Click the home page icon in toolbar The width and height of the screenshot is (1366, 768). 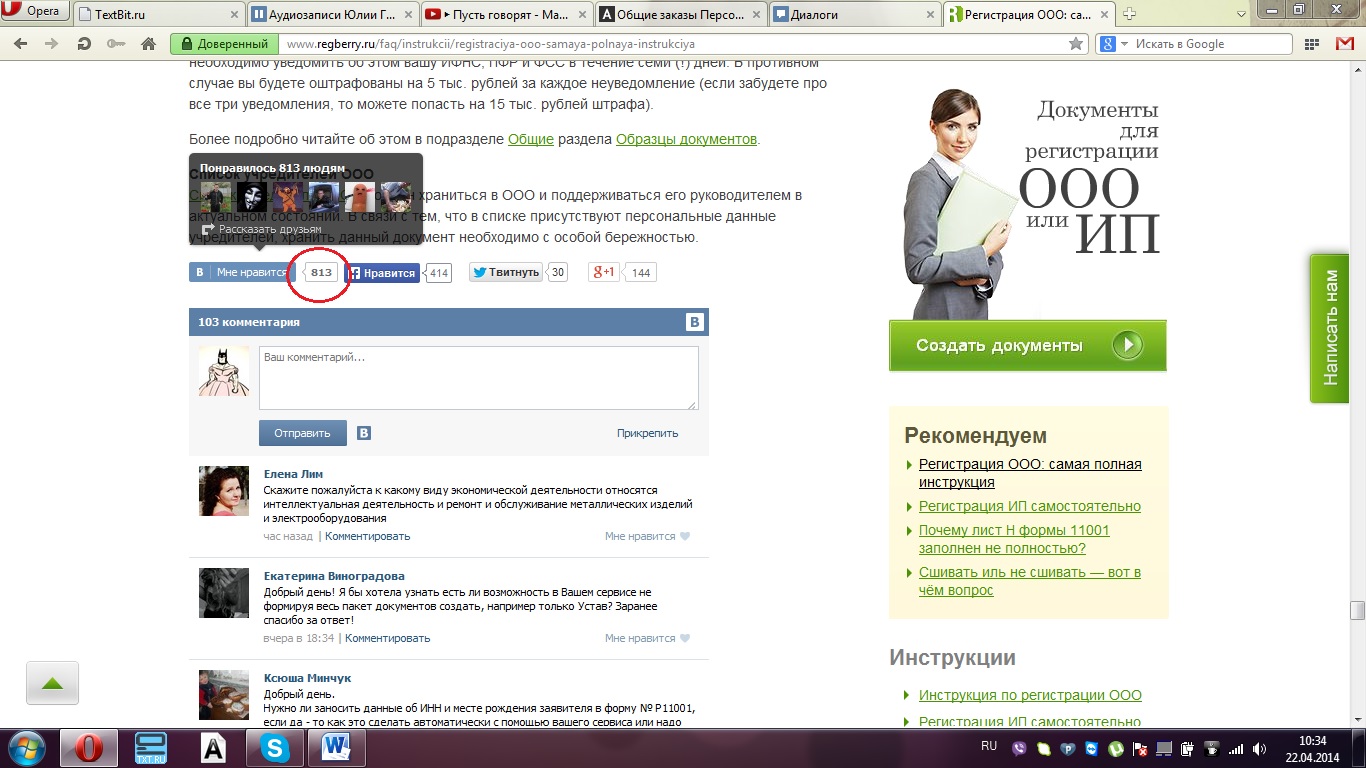pyautogui.click(x=148, y=44)
